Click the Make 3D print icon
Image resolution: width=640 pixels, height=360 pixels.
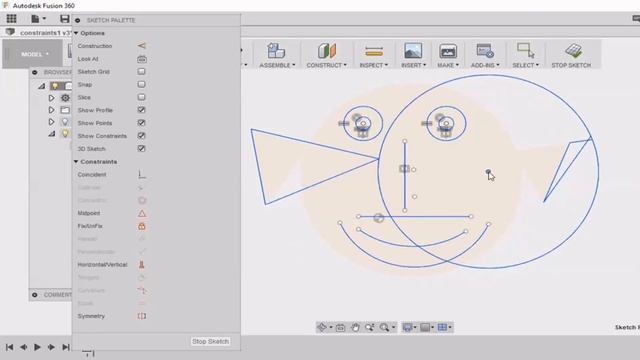pyautogui.click(x=448, y=51)
